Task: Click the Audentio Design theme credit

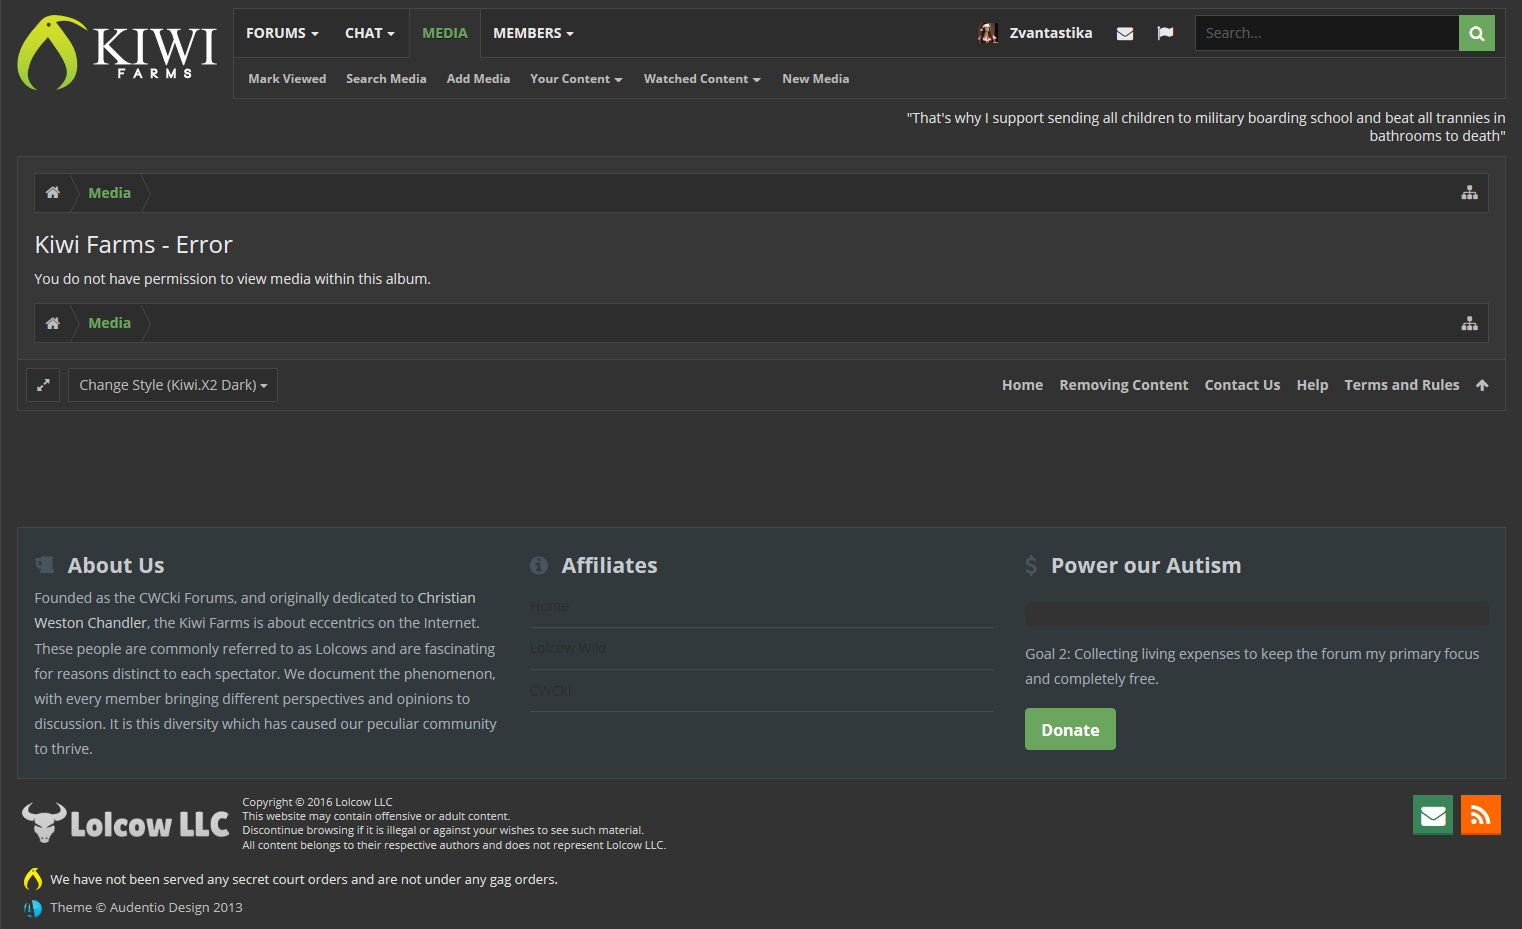Action: [146, 907]
